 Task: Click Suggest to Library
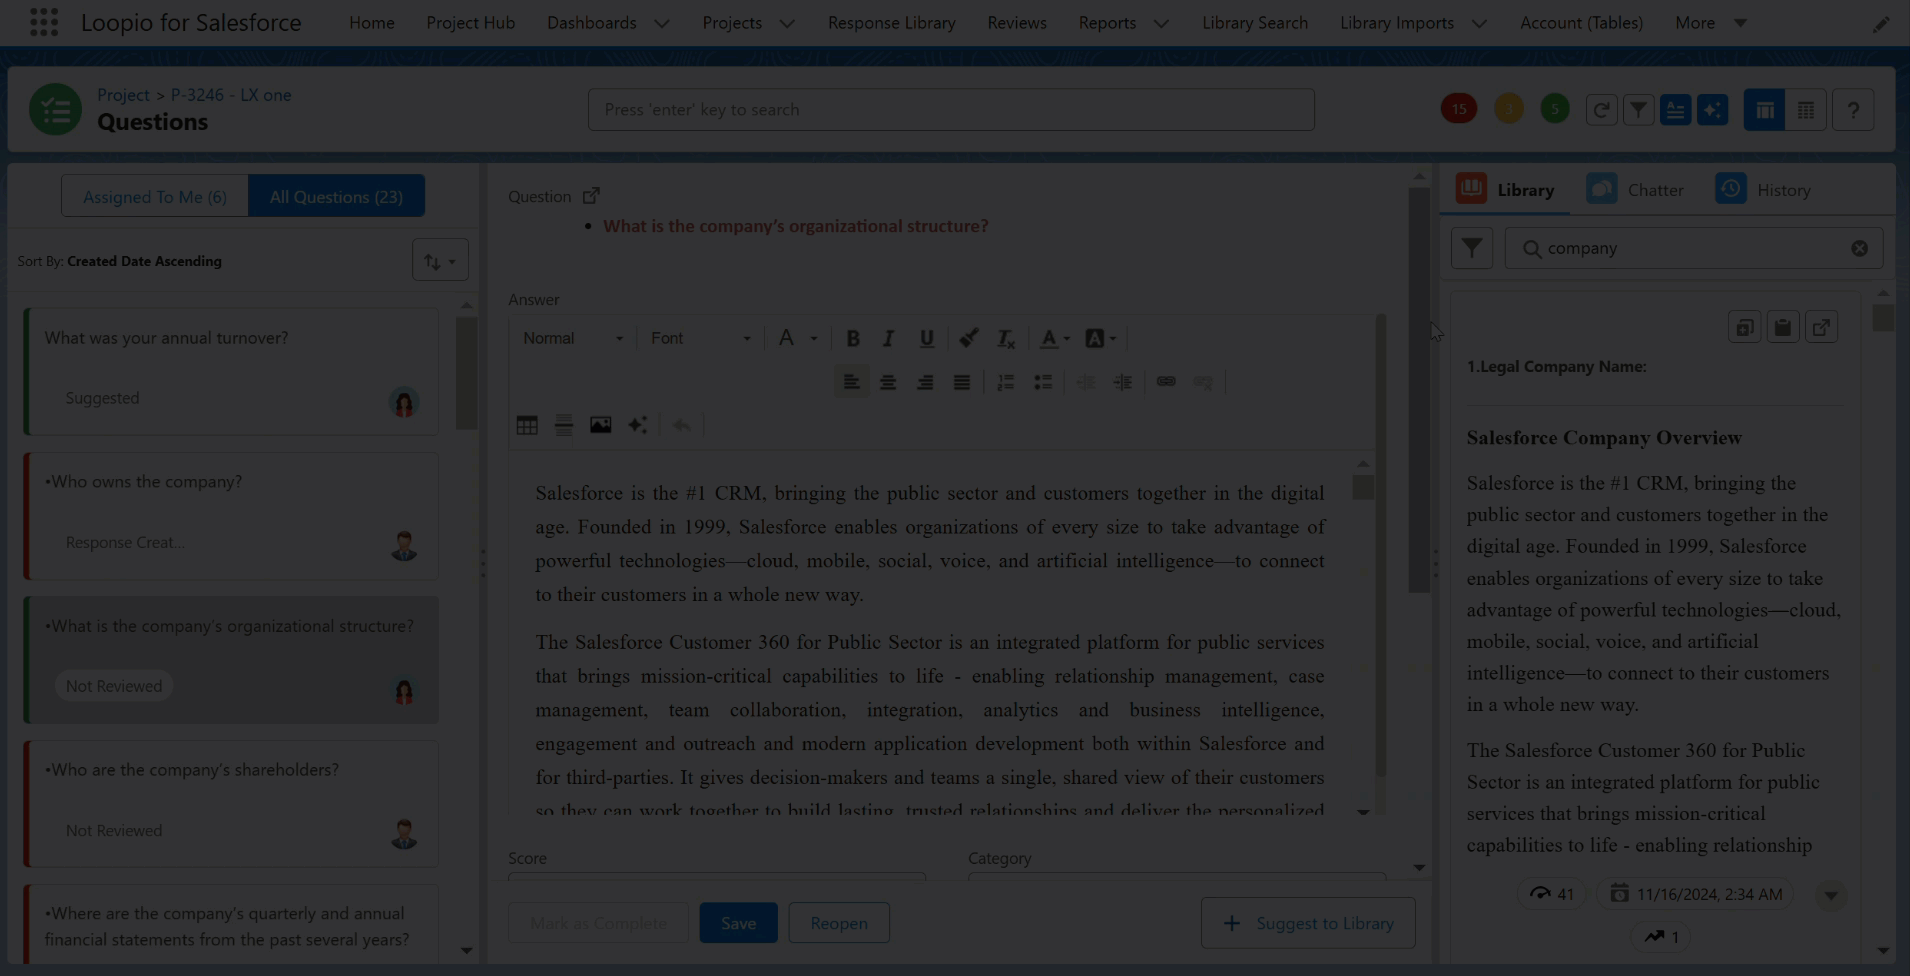(1308, 923)
